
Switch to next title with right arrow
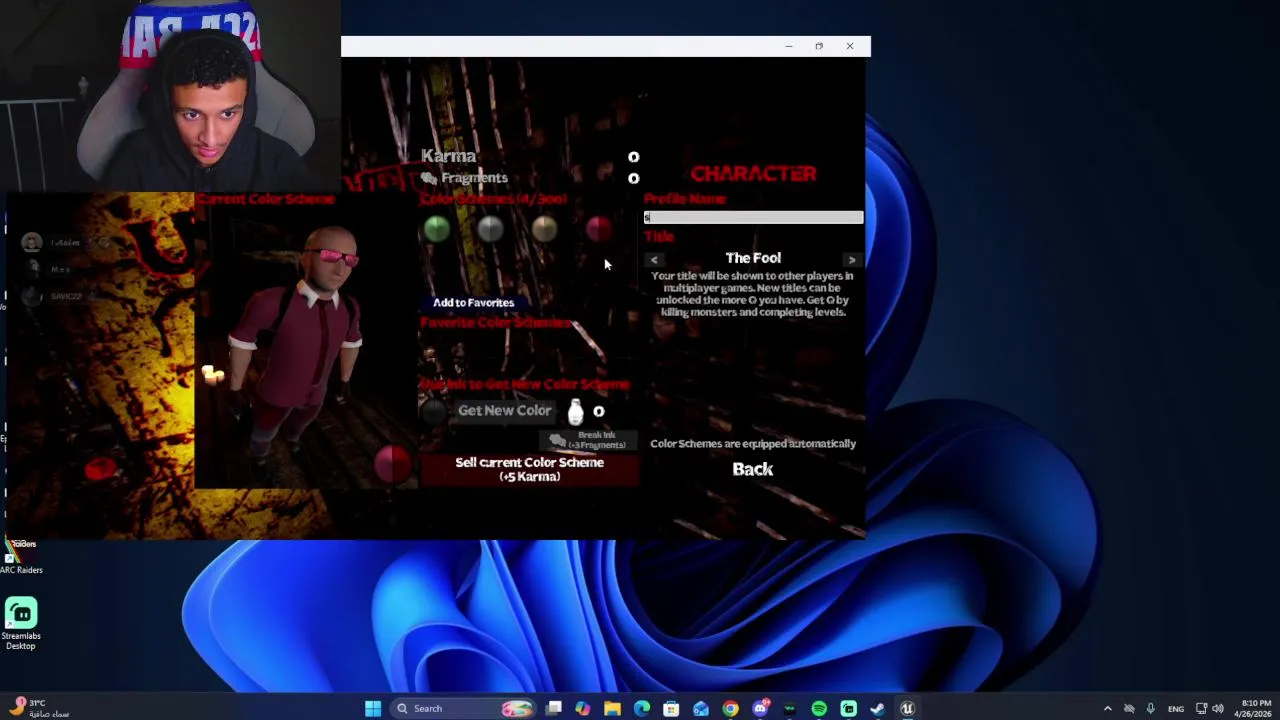pos(852,260)
